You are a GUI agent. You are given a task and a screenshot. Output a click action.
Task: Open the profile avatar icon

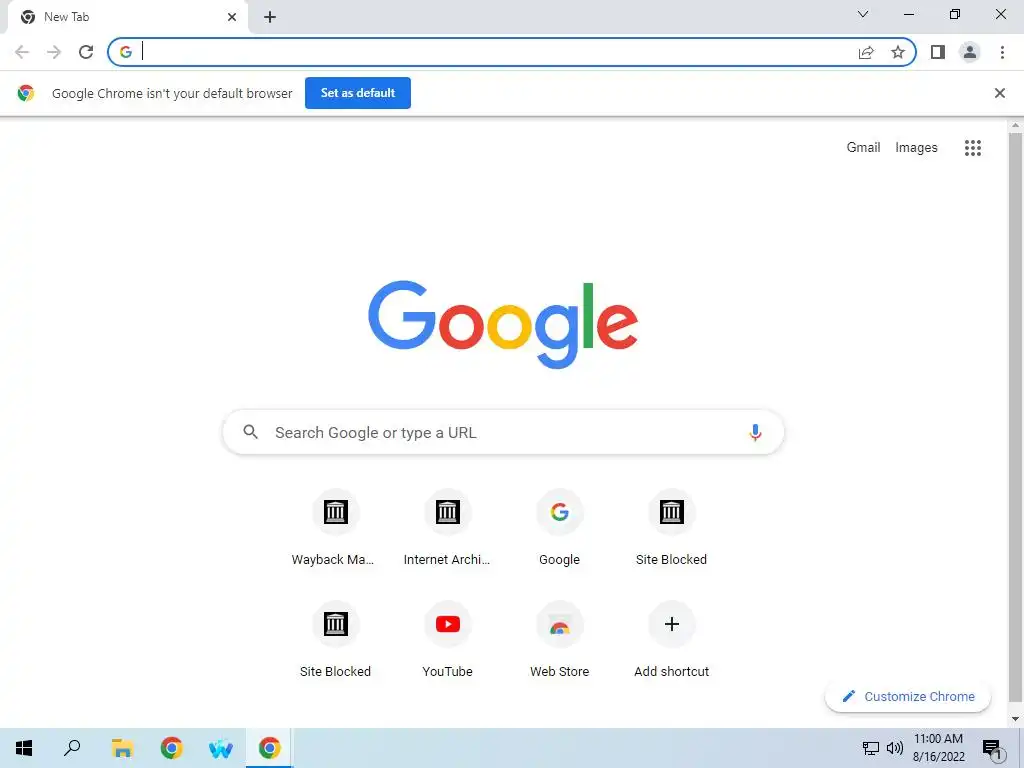970,52
